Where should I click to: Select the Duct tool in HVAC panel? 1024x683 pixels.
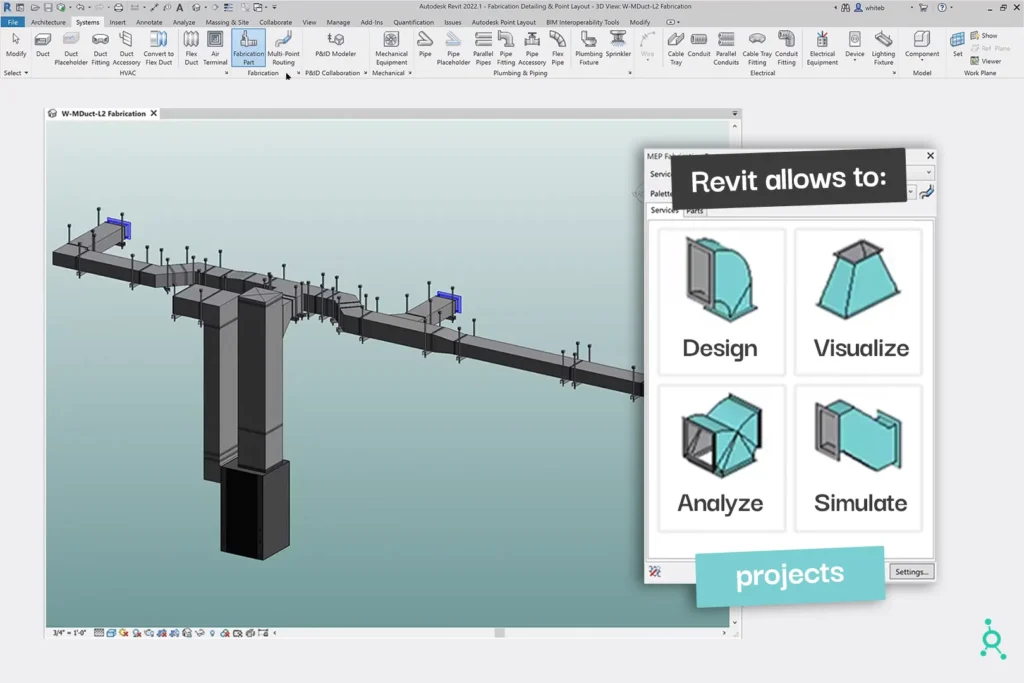click(42, 46)
